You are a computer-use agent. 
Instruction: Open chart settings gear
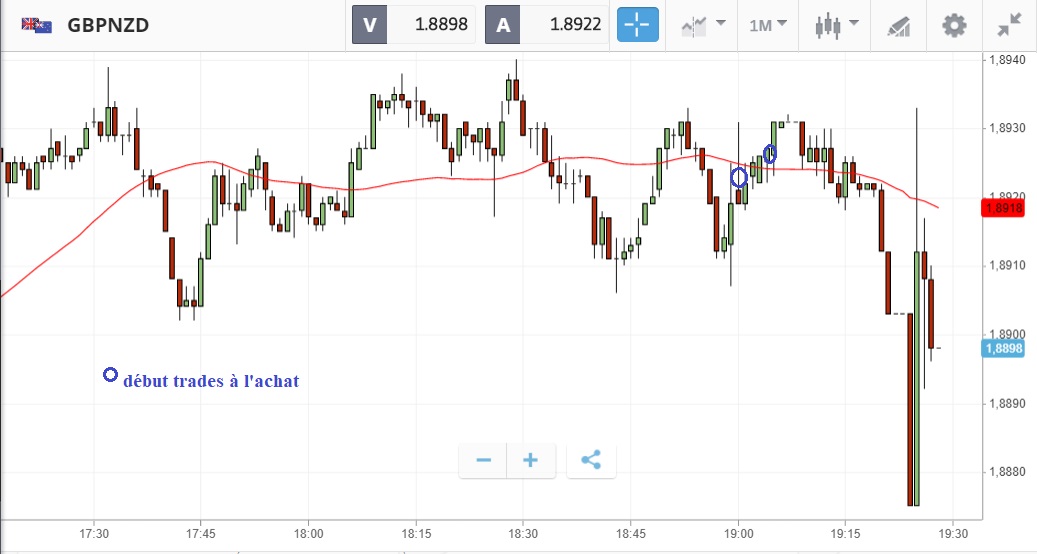tap(955, 25)
